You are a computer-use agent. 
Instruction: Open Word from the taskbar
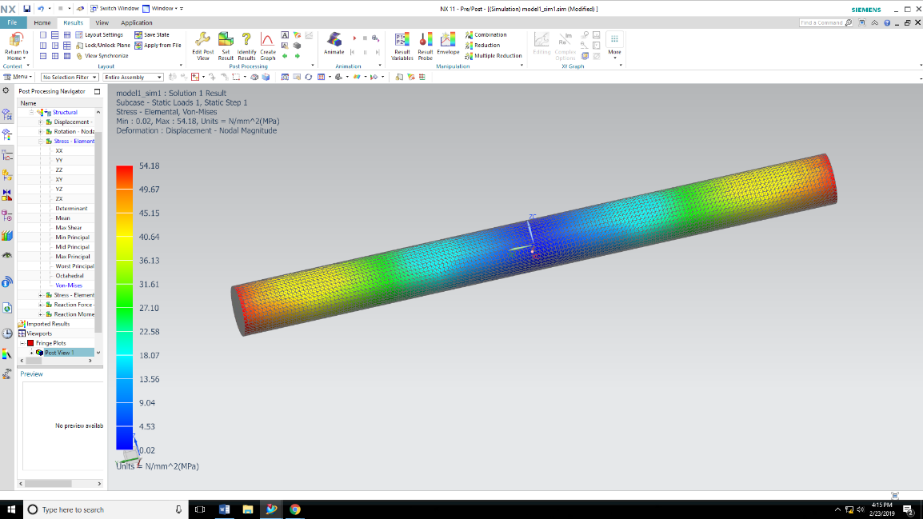click(224, 510)
